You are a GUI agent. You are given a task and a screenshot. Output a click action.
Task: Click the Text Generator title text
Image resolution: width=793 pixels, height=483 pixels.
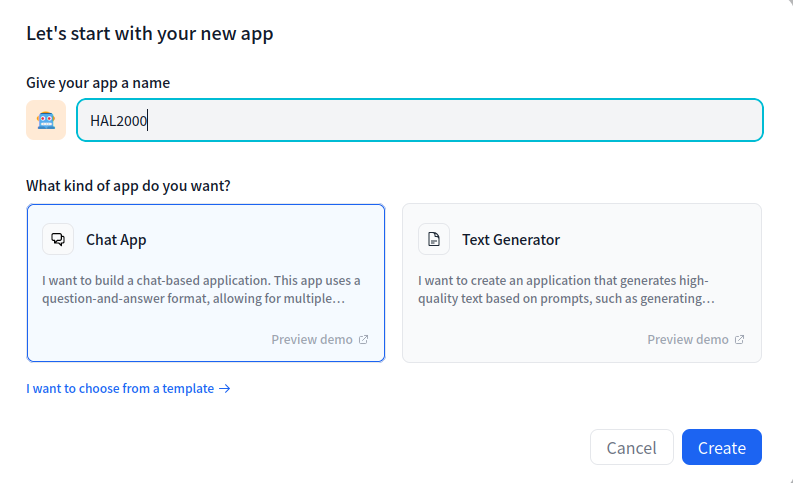(511, 240)
